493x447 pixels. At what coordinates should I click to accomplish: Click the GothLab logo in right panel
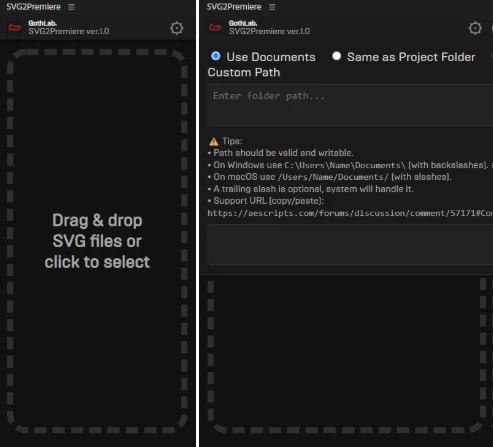point(215,27)
